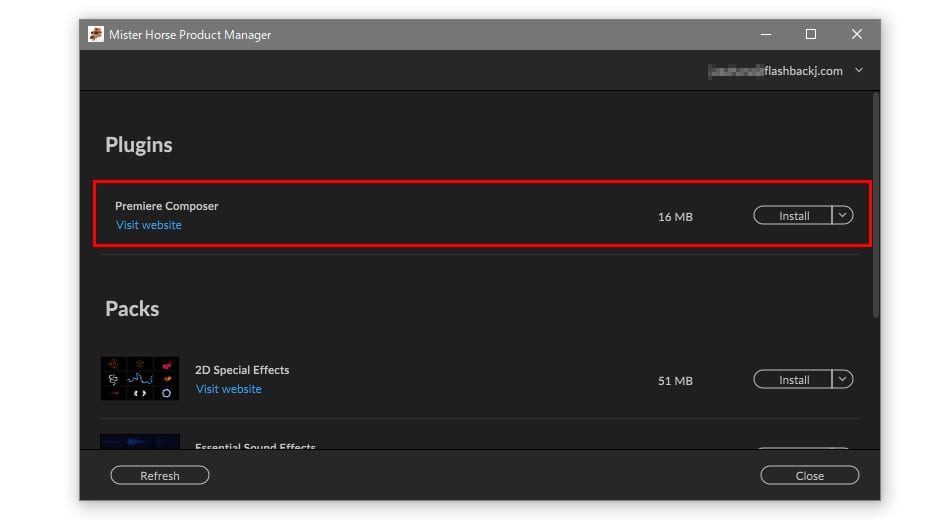Minimize the Product Manager window

click(765, 35)
